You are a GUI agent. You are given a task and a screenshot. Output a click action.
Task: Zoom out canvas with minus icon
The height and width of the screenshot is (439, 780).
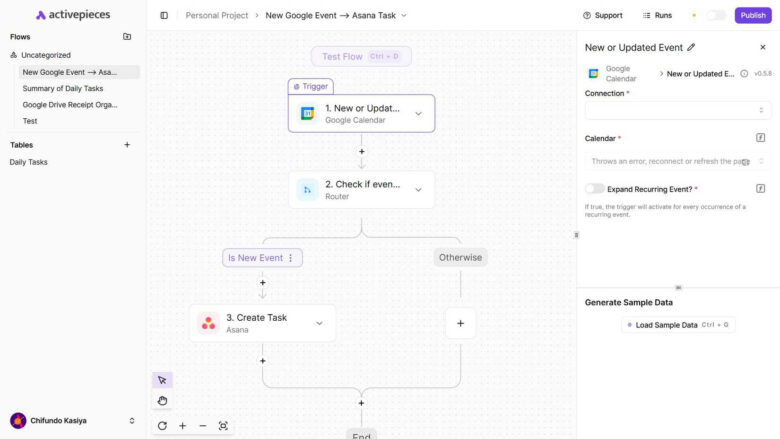[203, 426]
